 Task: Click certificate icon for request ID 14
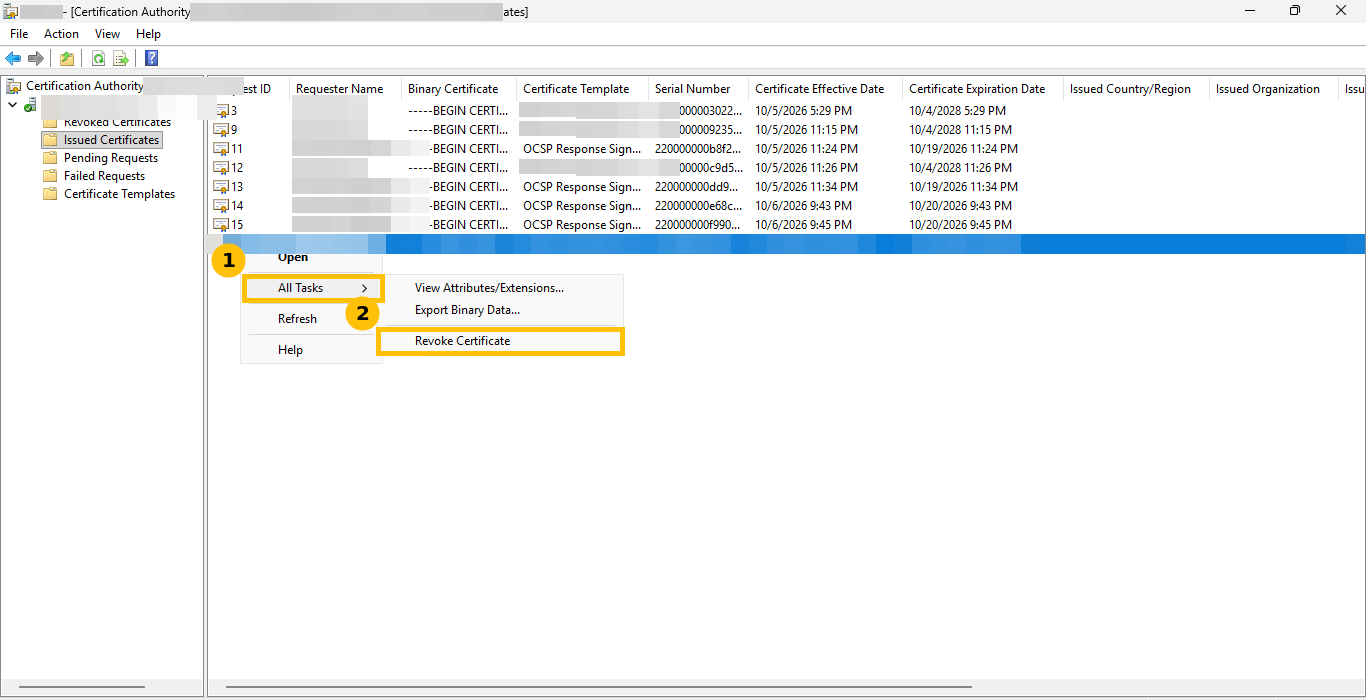(221, 206)
